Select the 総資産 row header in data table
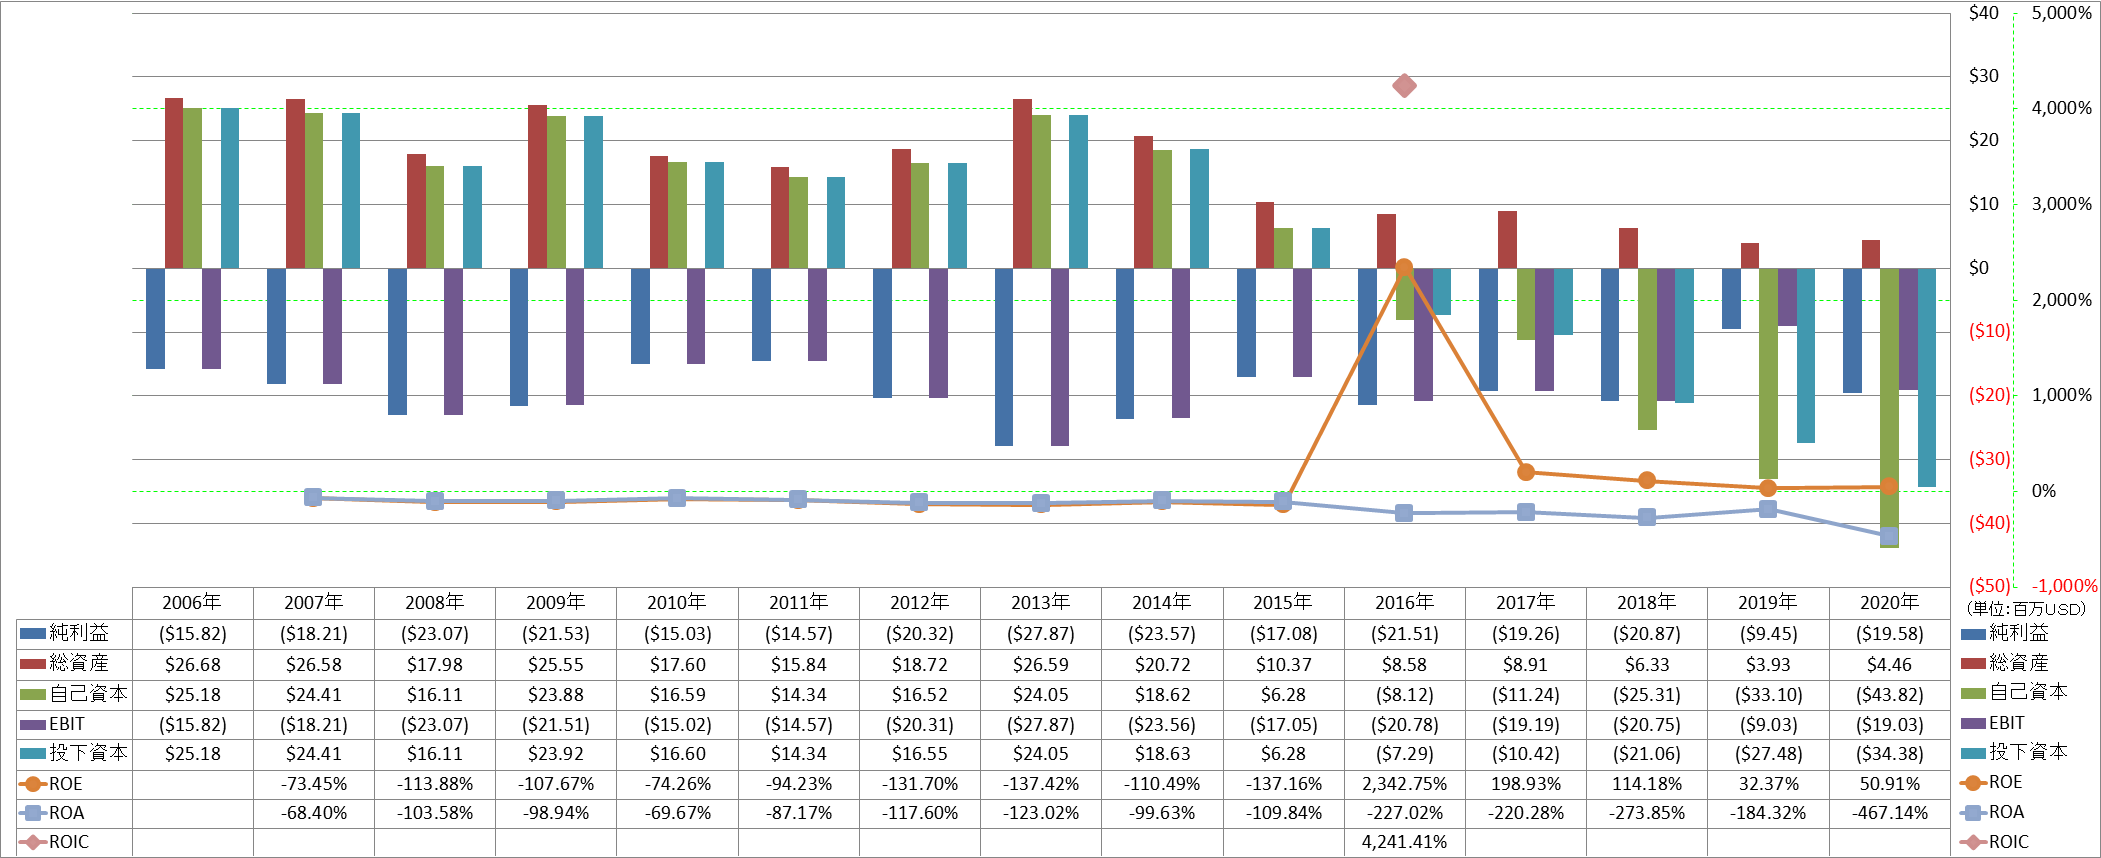2101x858 pixels. tap(74, 664)
